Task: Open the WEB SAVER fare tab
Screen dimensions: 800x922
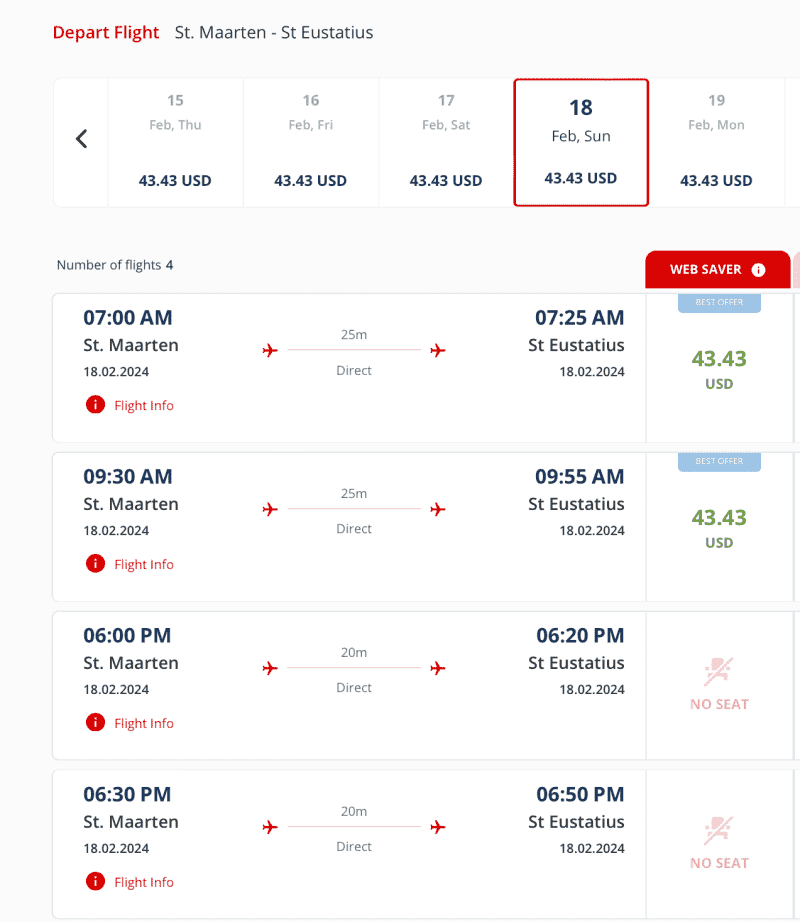Action: pos(706,270)
